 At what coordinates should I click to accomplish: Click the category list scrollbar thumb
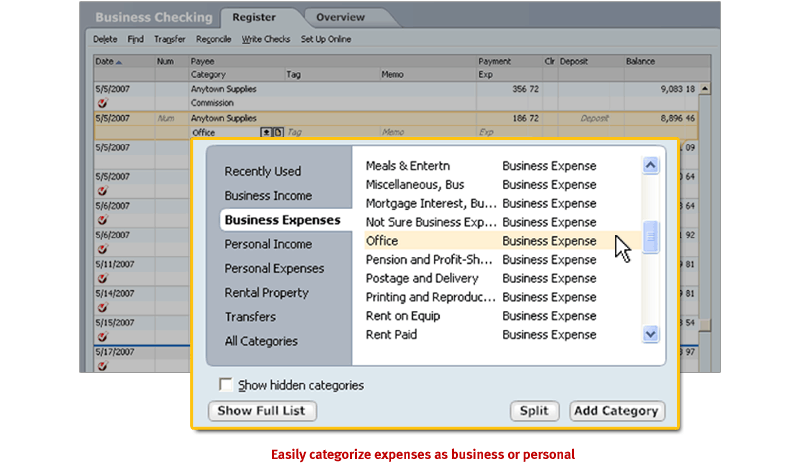pos(651,238)
